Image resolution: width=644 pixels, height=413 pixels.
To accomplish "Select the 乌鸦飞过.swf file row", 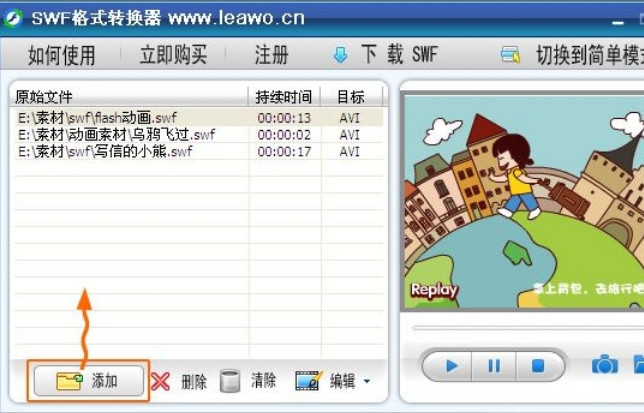I will click(198, 135).
